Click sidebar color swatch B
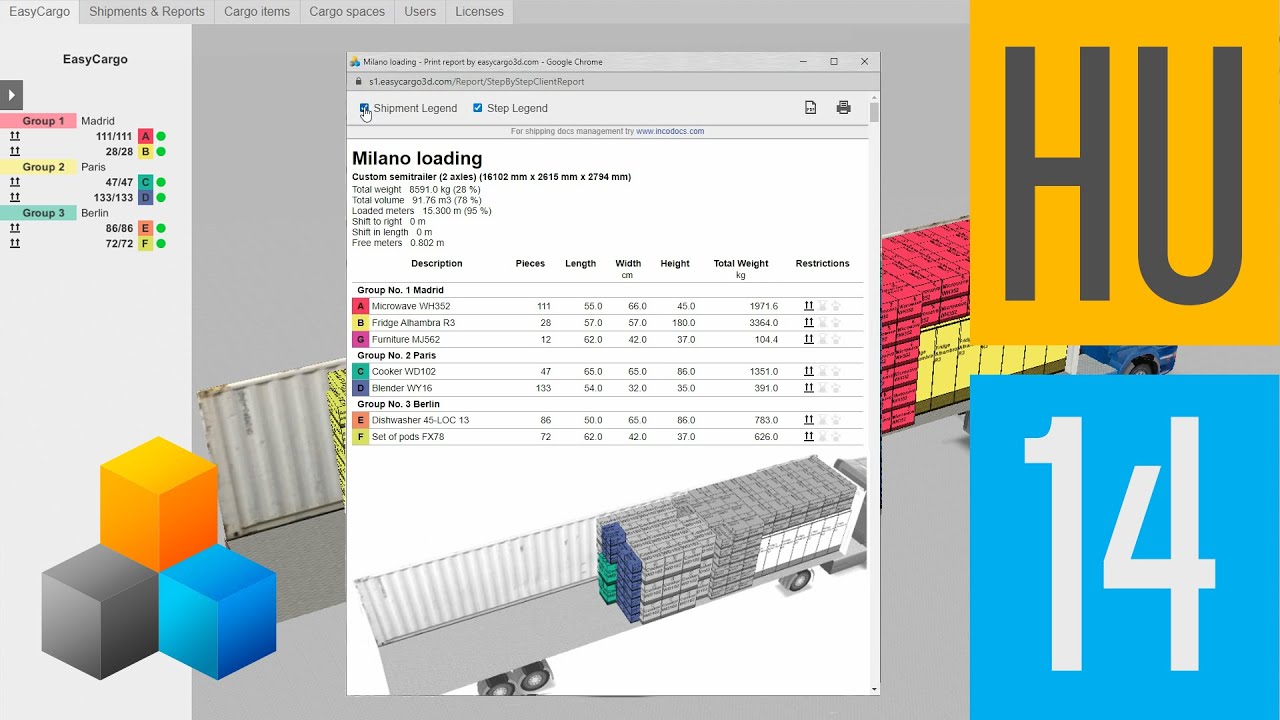Screen dimensions: 1280x720 (x=146, y=152)
